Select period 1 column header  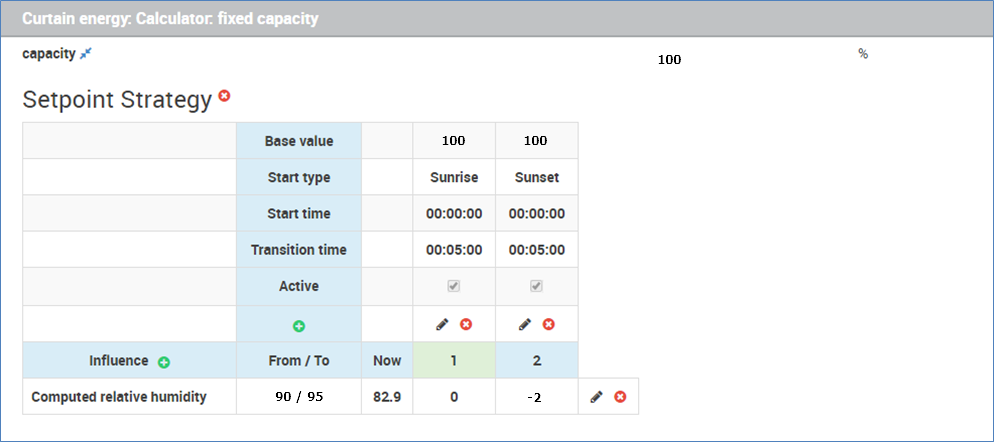[454, 360]
